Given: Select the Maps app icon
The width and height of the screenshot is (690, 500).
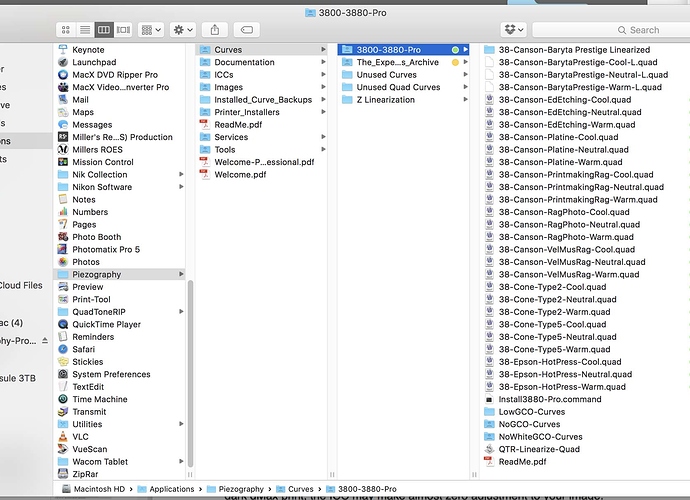Looking at the screenshot, I should [63, 112].
